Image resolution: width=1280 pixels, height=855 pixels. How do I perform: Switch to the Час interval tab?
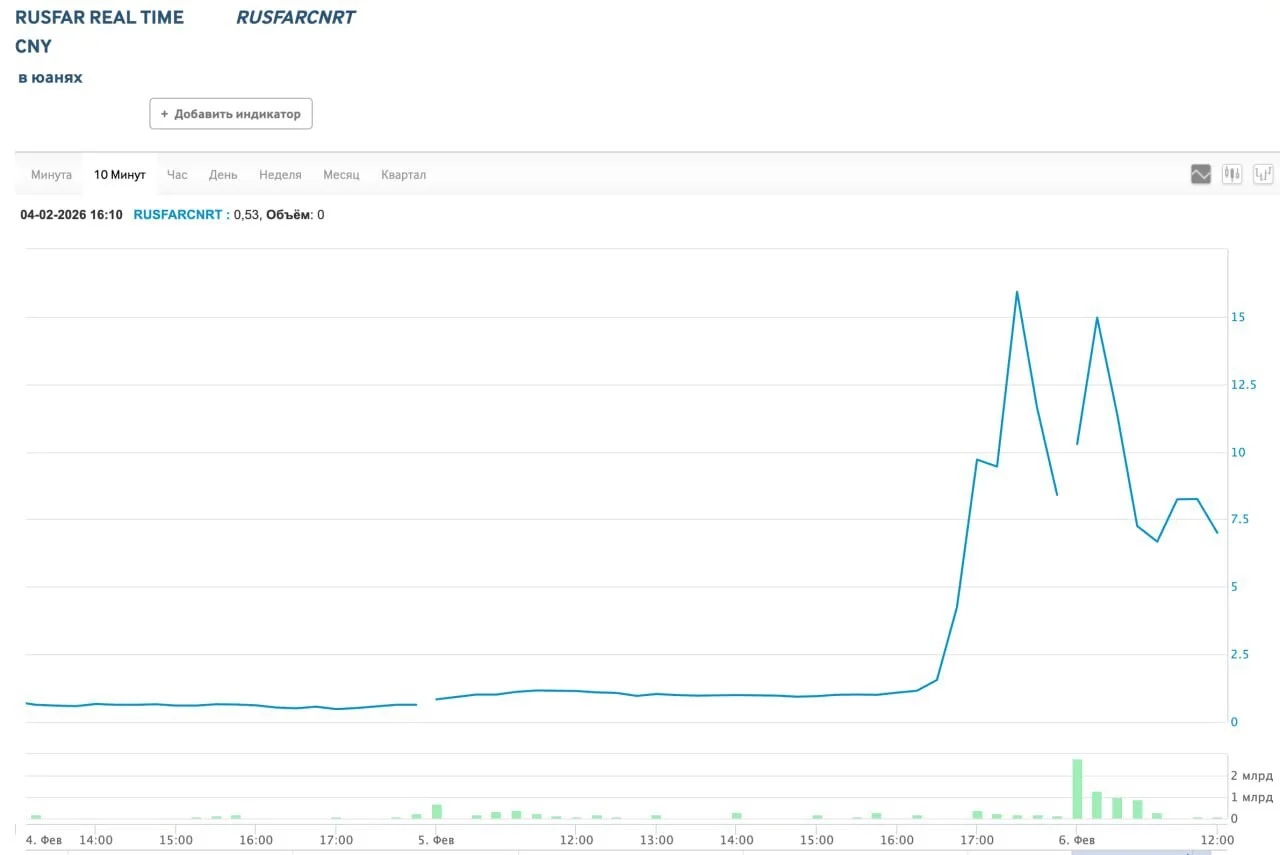(x=177, y=175)
